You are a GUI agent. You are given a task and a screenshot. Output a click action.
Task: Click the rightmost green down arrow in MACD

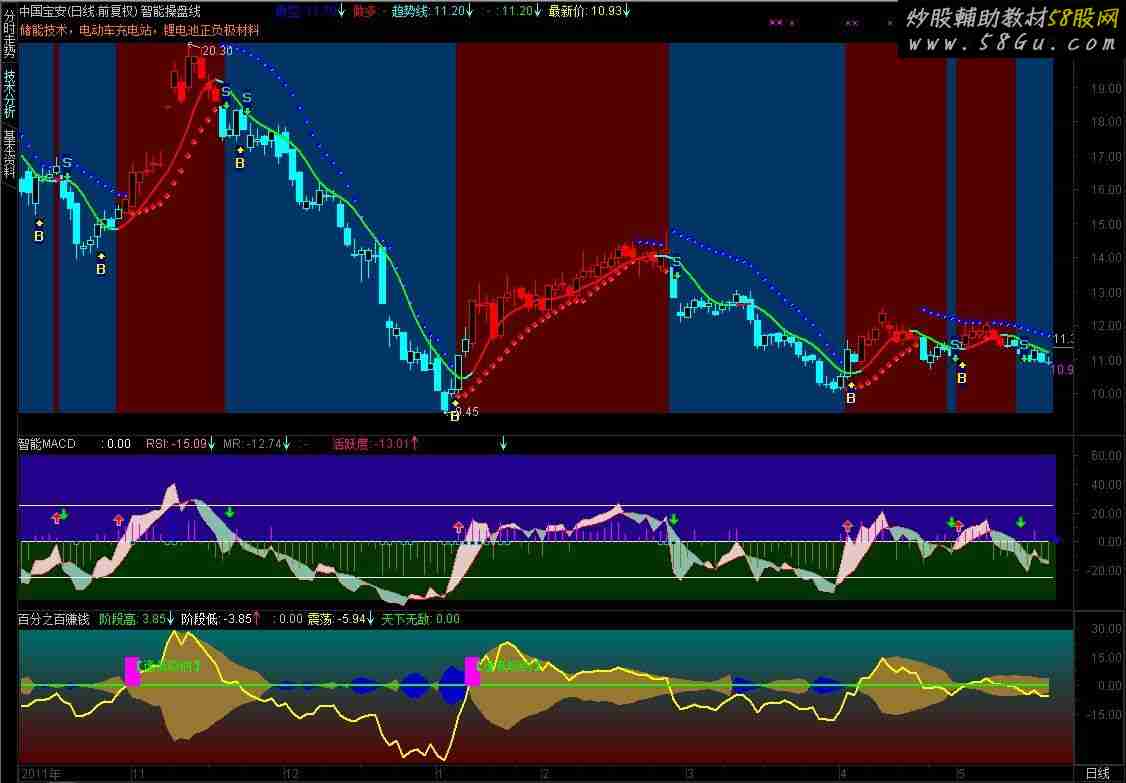1021,522
